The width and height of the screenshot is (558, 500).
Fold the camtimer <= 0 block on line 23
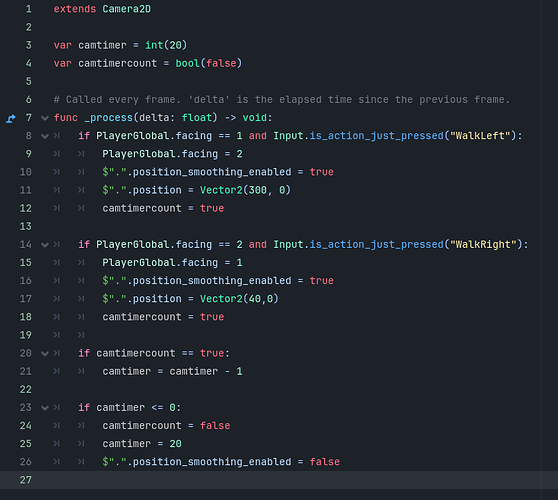pyautogui.click(x=44, y=408)
